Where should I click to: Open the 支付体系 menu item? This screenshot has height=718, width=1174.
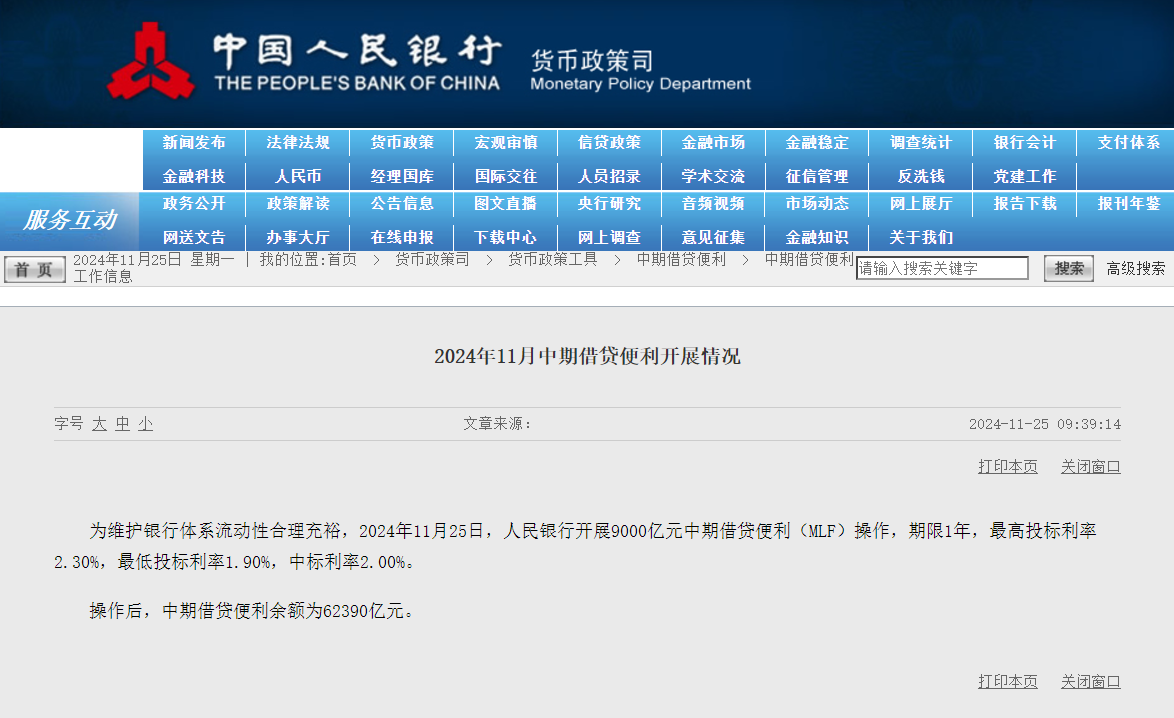click(1128, 142)
